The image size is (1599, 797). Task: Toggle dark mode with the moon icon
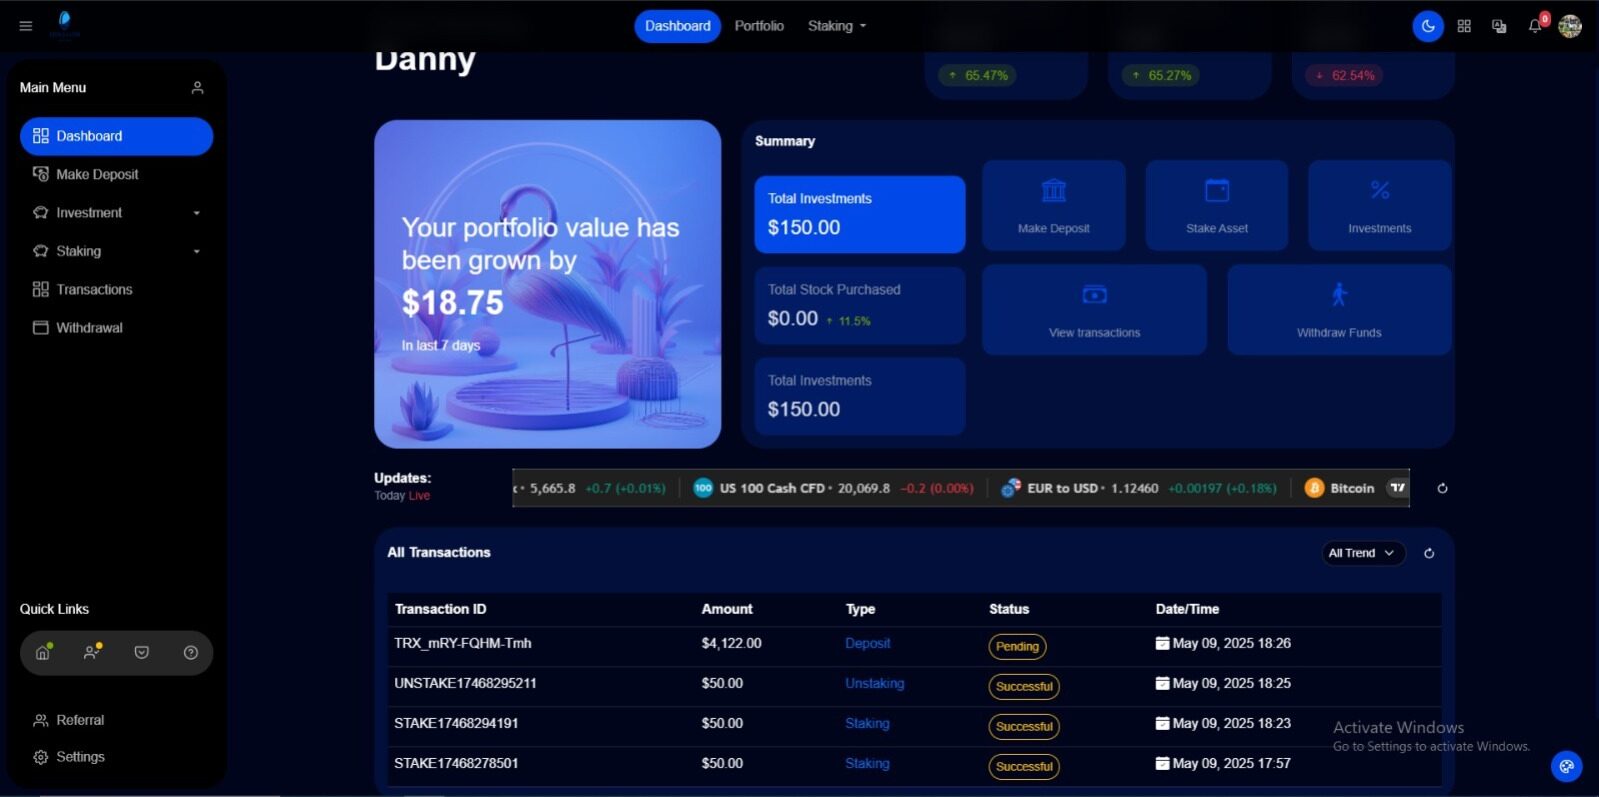coord(1428,27)
